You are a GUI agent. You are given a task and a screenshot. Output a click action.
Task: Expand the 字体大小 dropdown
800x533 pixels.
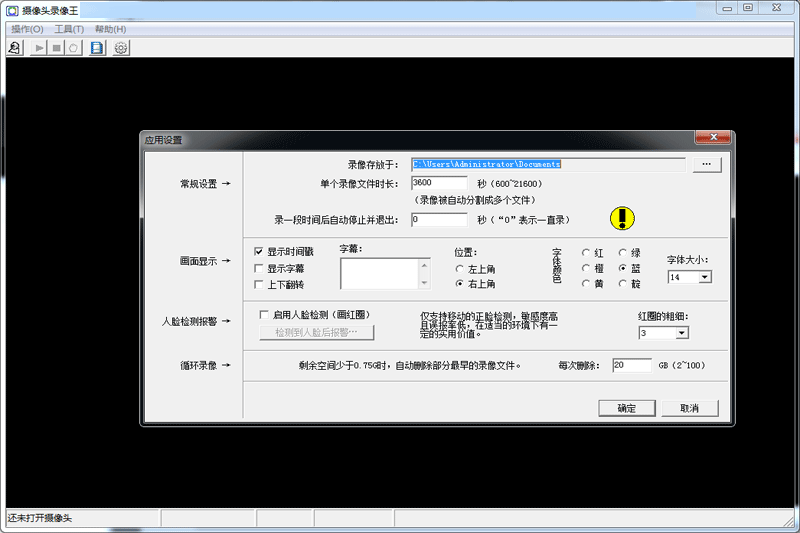point(705,277)
